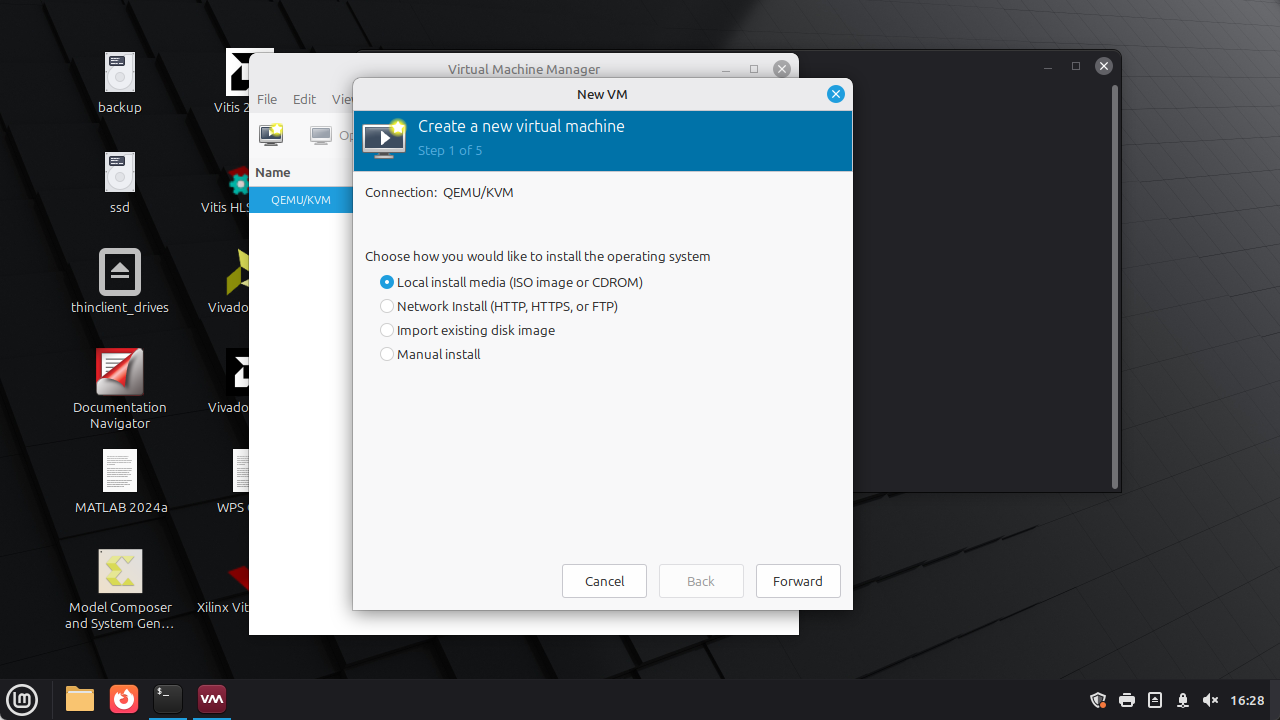Open the ssd drive desktop icon
The width and height of the screenshot is (1280, 720).
pyautogui.click(x=120, y=173)
